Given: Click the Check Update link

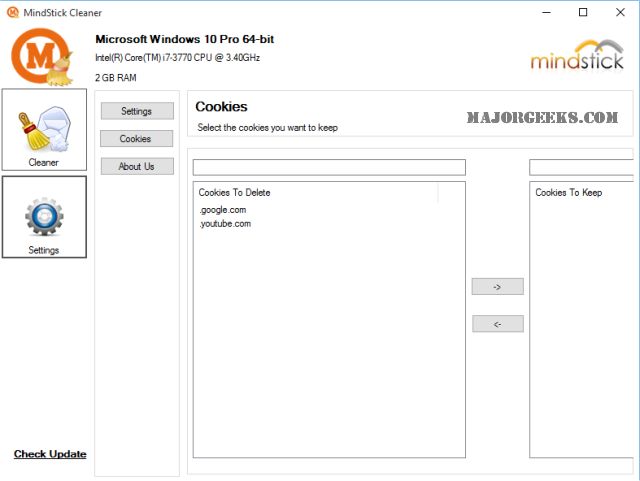Looking at the screenshot, I should tap(50, 454).
